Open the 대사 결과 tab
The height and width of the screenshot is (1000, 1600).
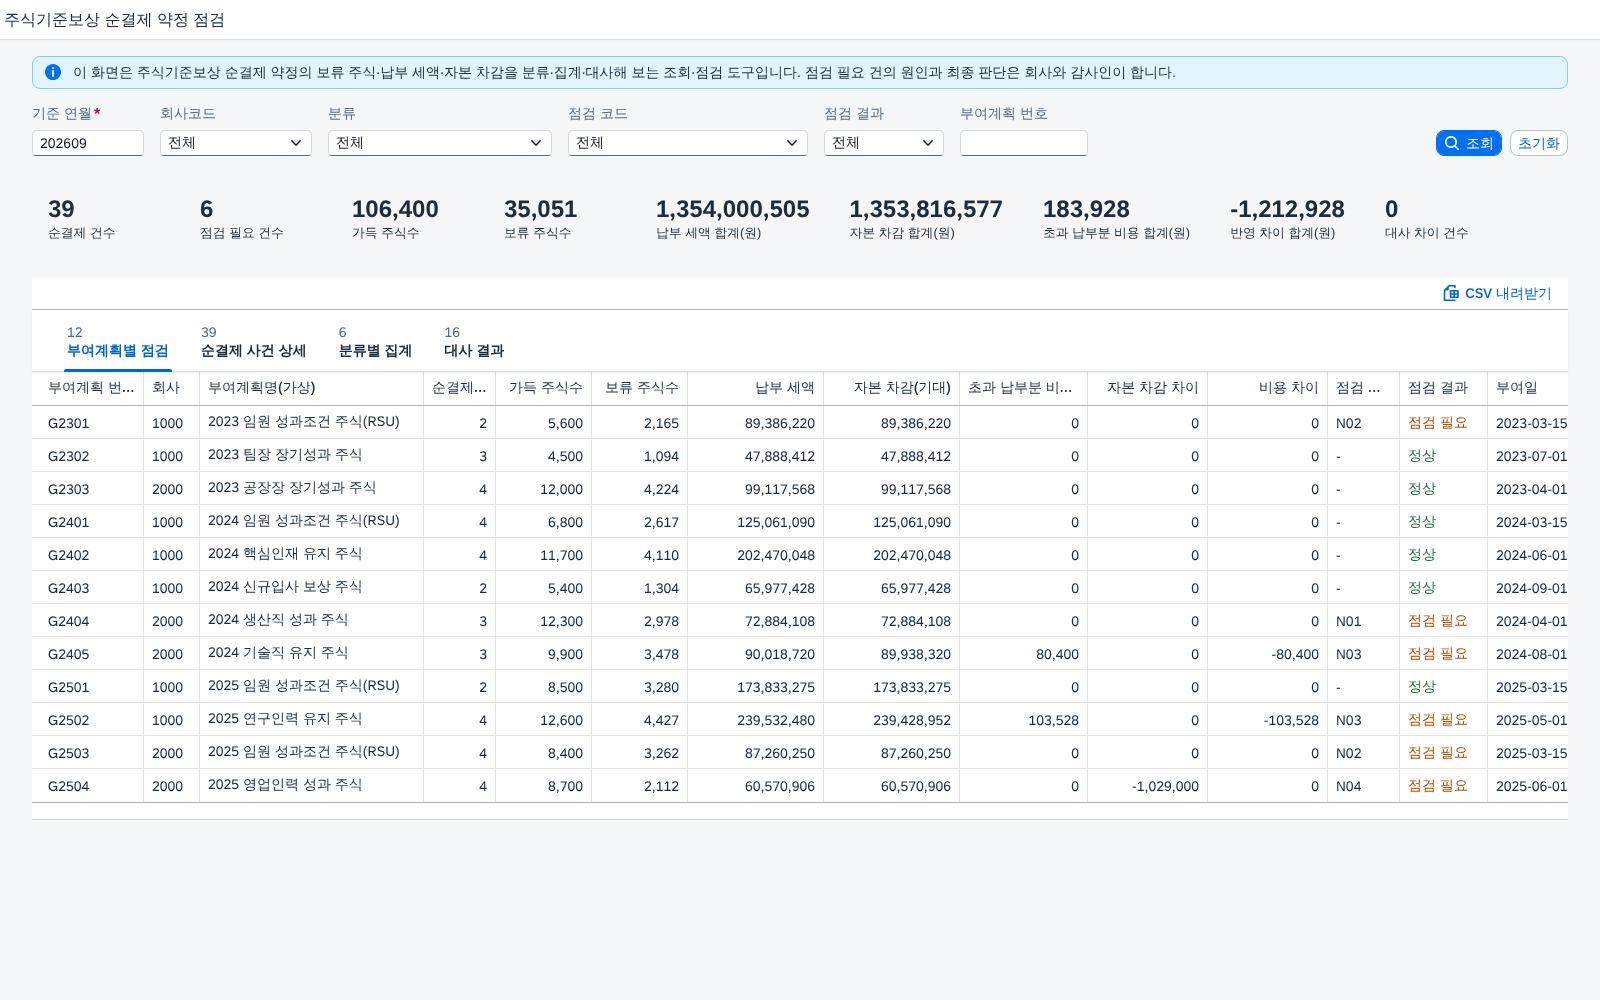[x=474, y=342]
